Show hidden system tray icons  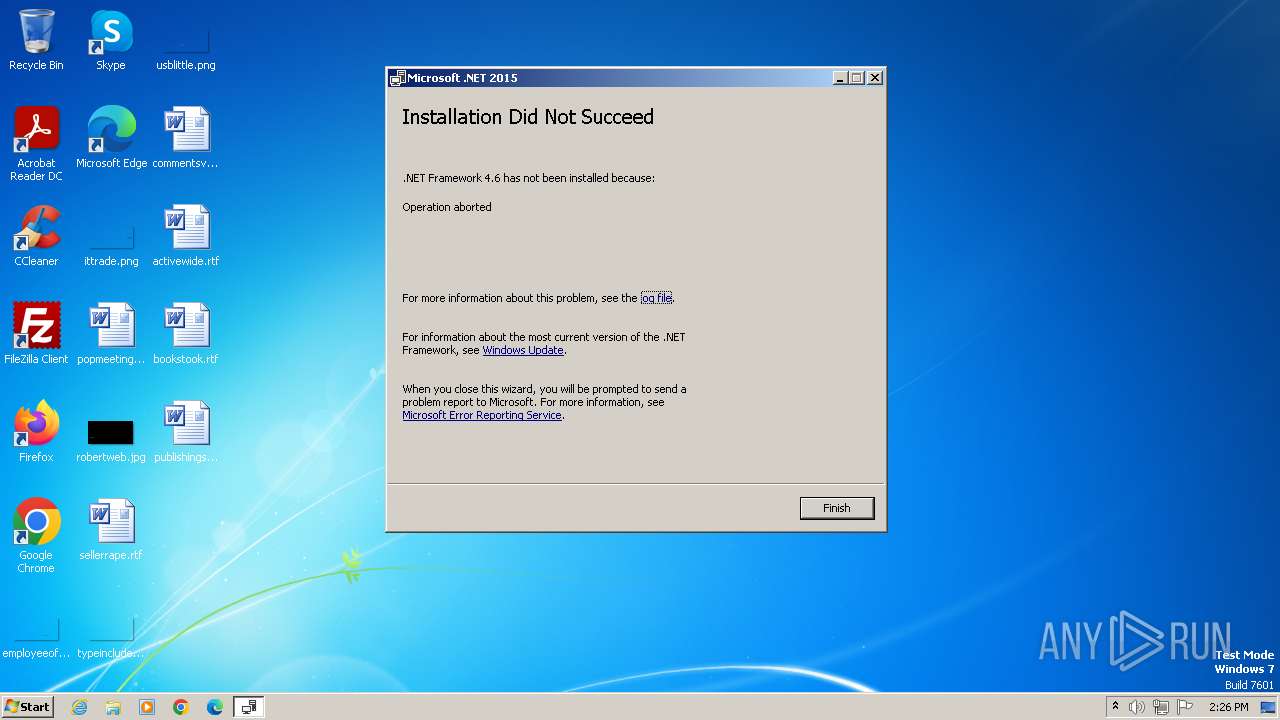pyautogui.click(x=1115, y=707)
